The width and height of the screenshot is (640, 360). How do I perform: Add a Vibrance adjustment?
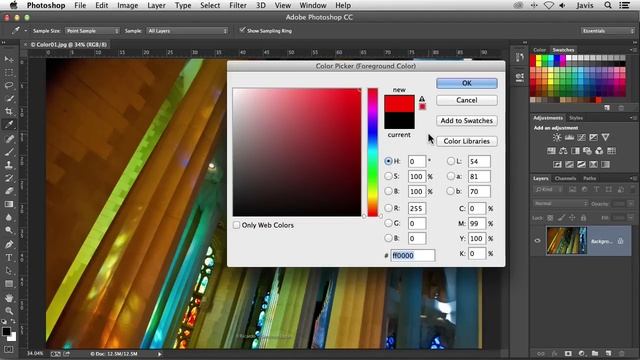[605, 138]
